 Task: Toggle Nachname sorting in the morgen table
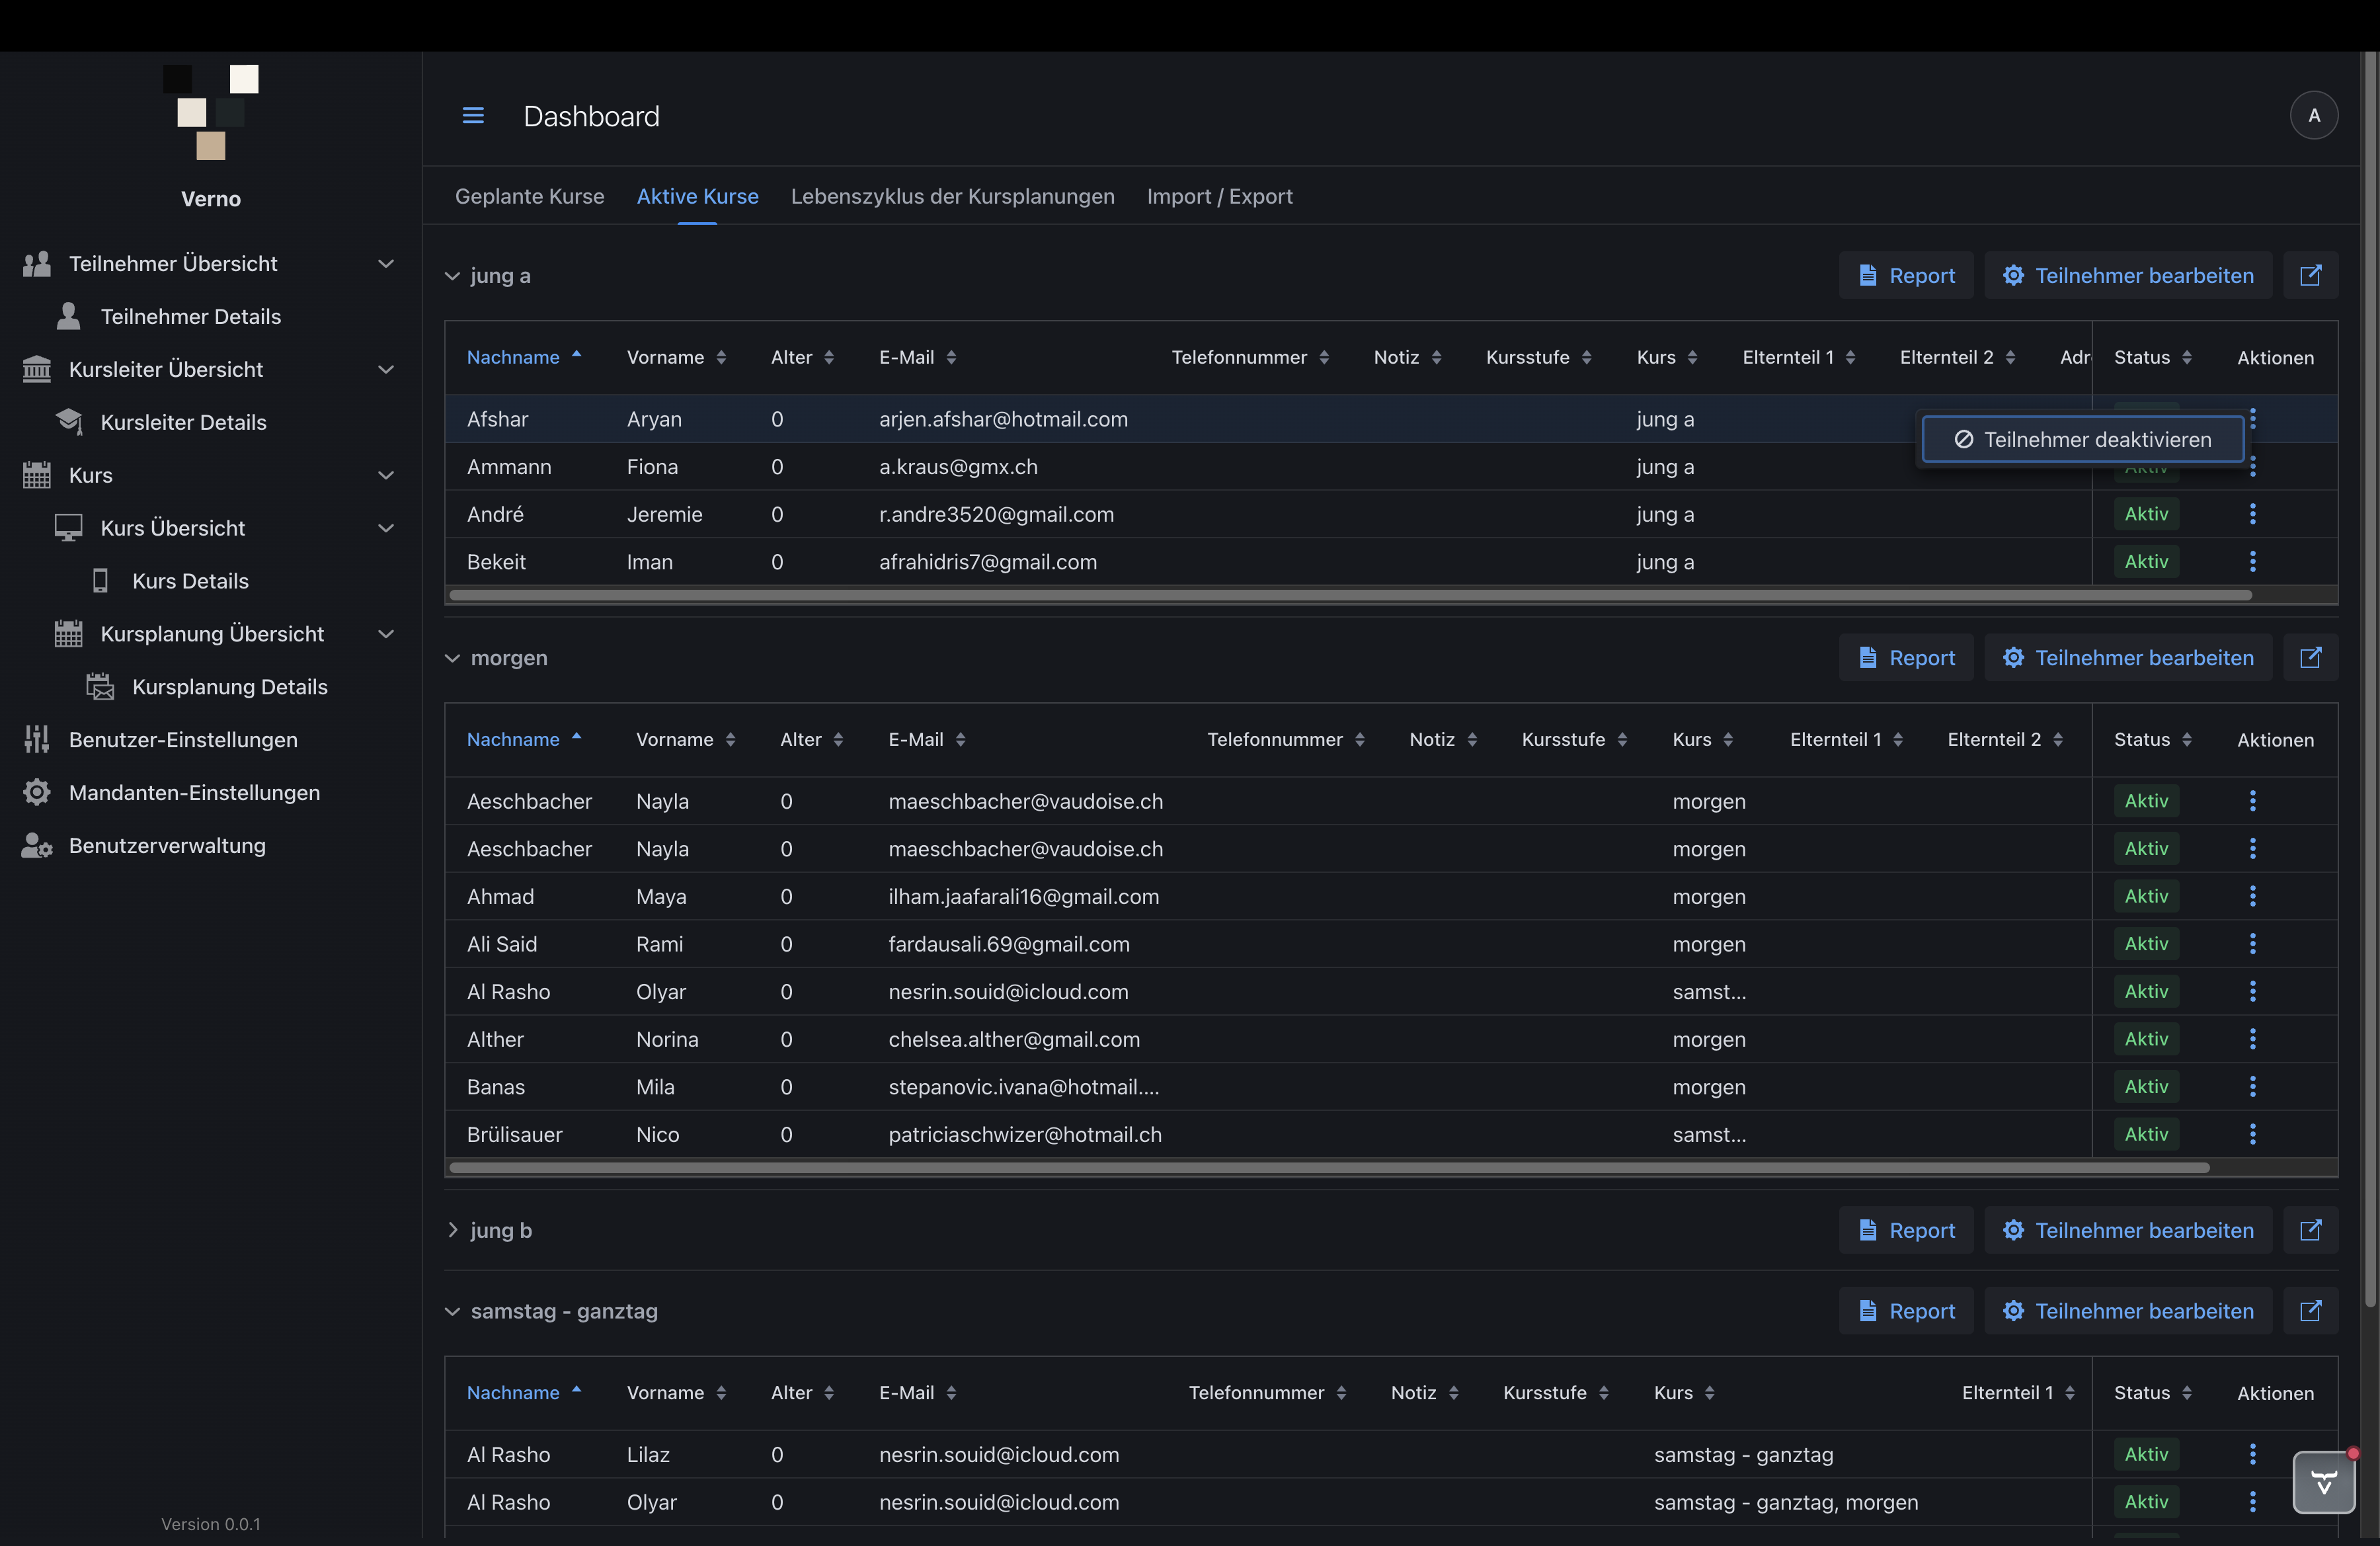523,739
